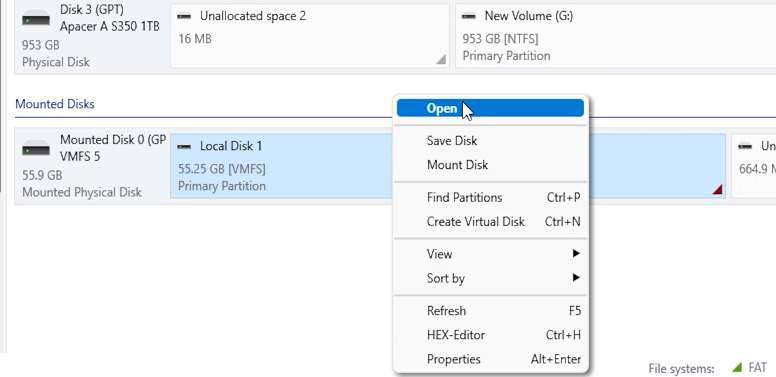Click the Disk 3 Apacer drive icon
The image size is (776, 377).
[x=36, y=18]
